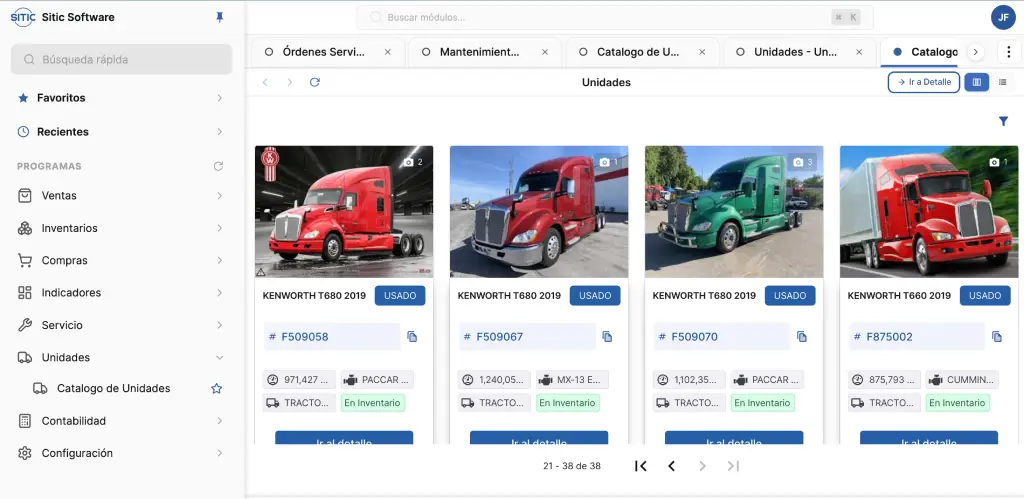Switch to list view
The width and height of the screenshot is (1024, 499).
pyautogui.click(x=1002, y=82)
